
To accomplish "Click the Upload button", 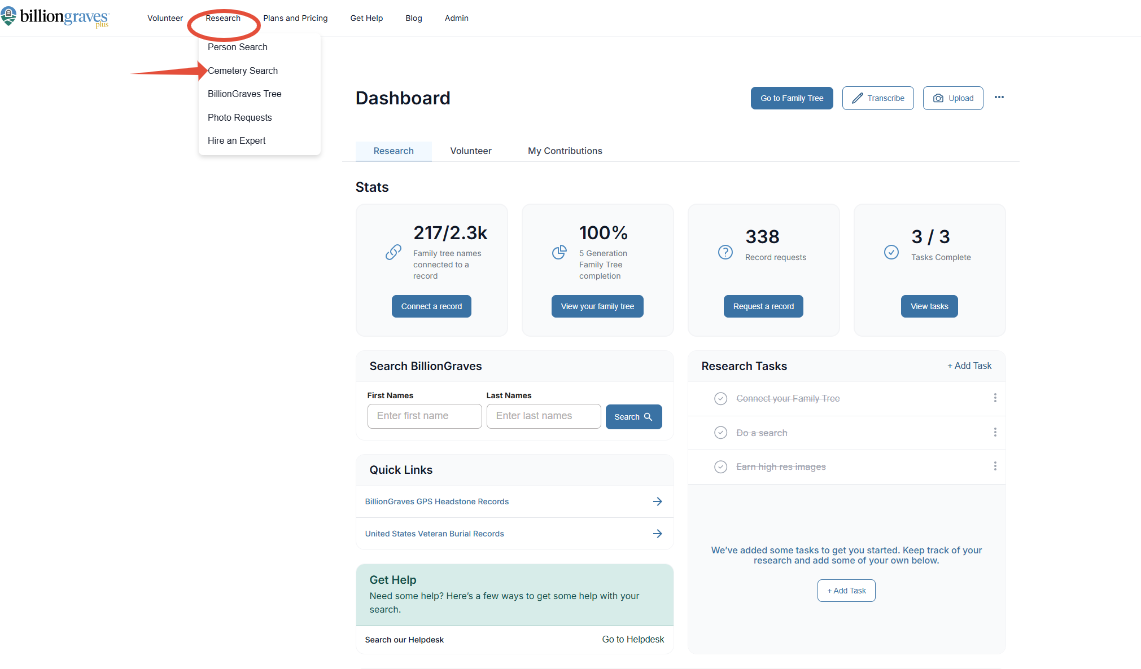I will pyautogui.click(x=953, y=98).
